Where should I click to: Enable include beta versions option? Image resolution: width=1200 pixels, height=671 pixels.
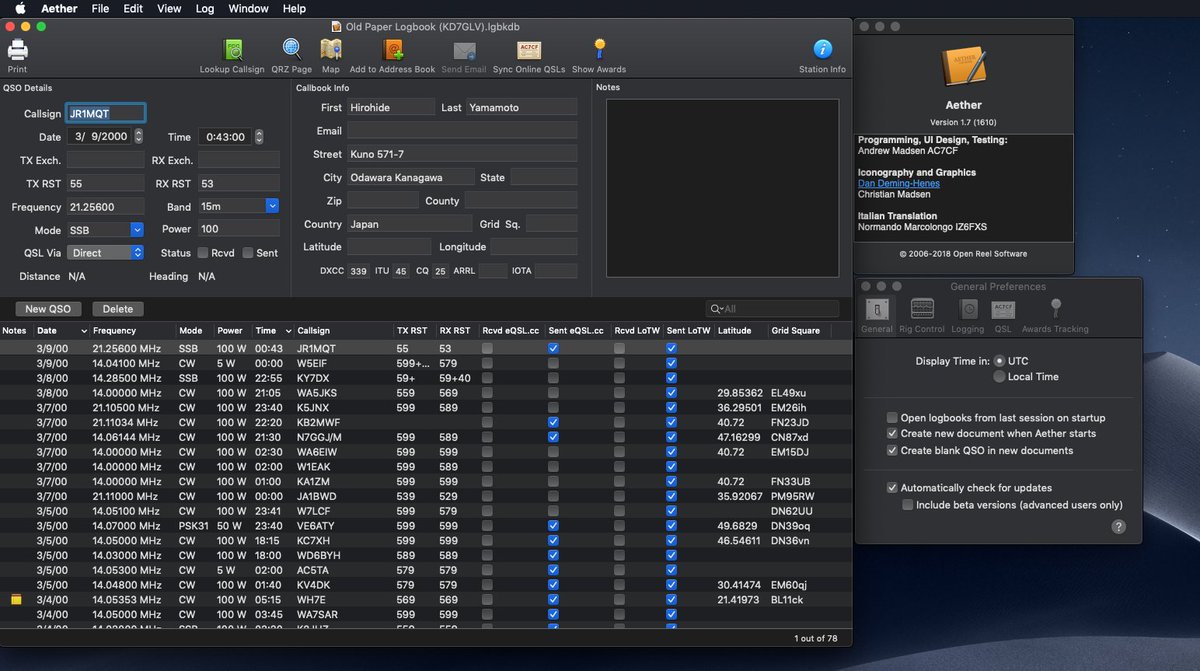tap(907, 505)
